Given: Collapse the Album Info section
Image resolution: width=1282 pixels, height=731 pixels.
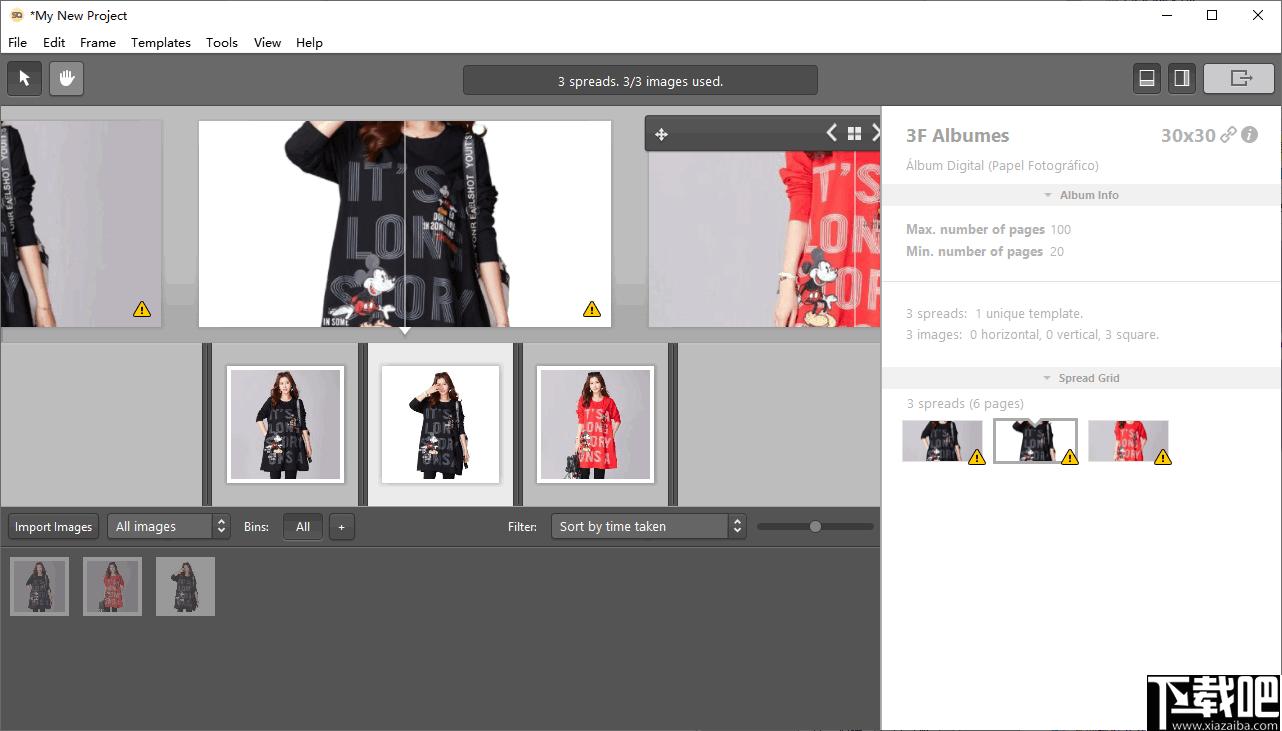Looking at the screenshot, I should pos(1081,195).
